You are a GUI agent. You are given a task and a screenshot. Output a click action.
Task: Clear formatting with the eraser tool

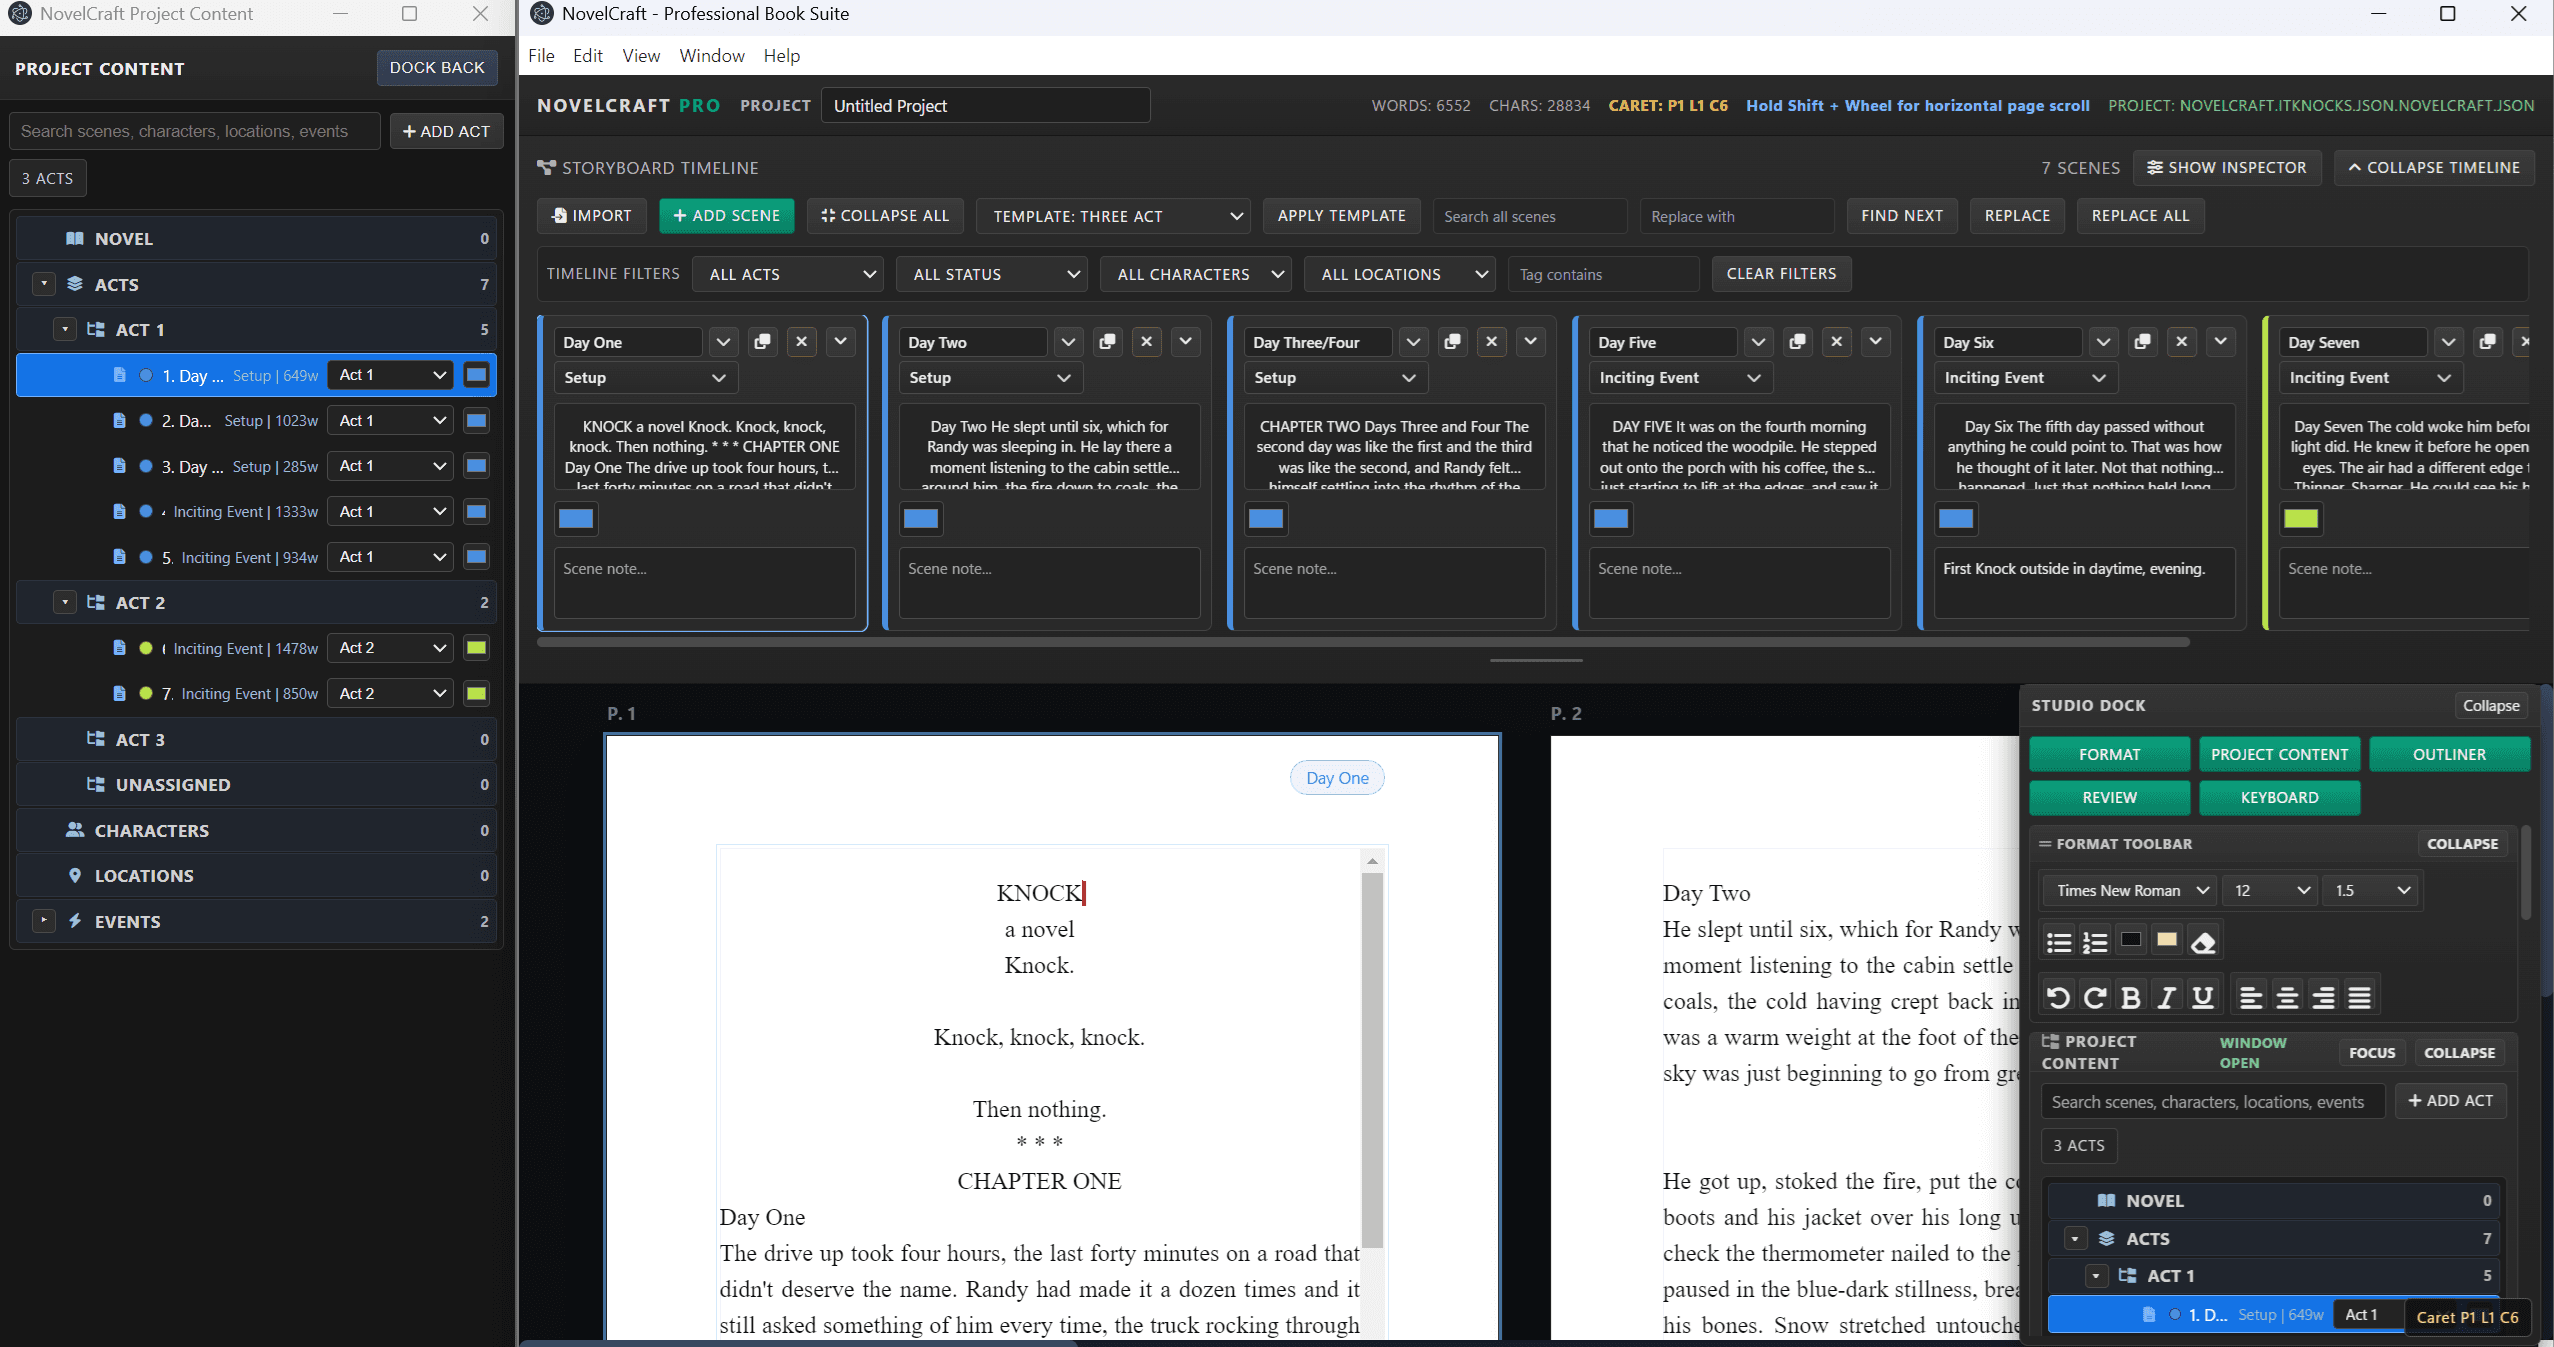[2204, 940]
